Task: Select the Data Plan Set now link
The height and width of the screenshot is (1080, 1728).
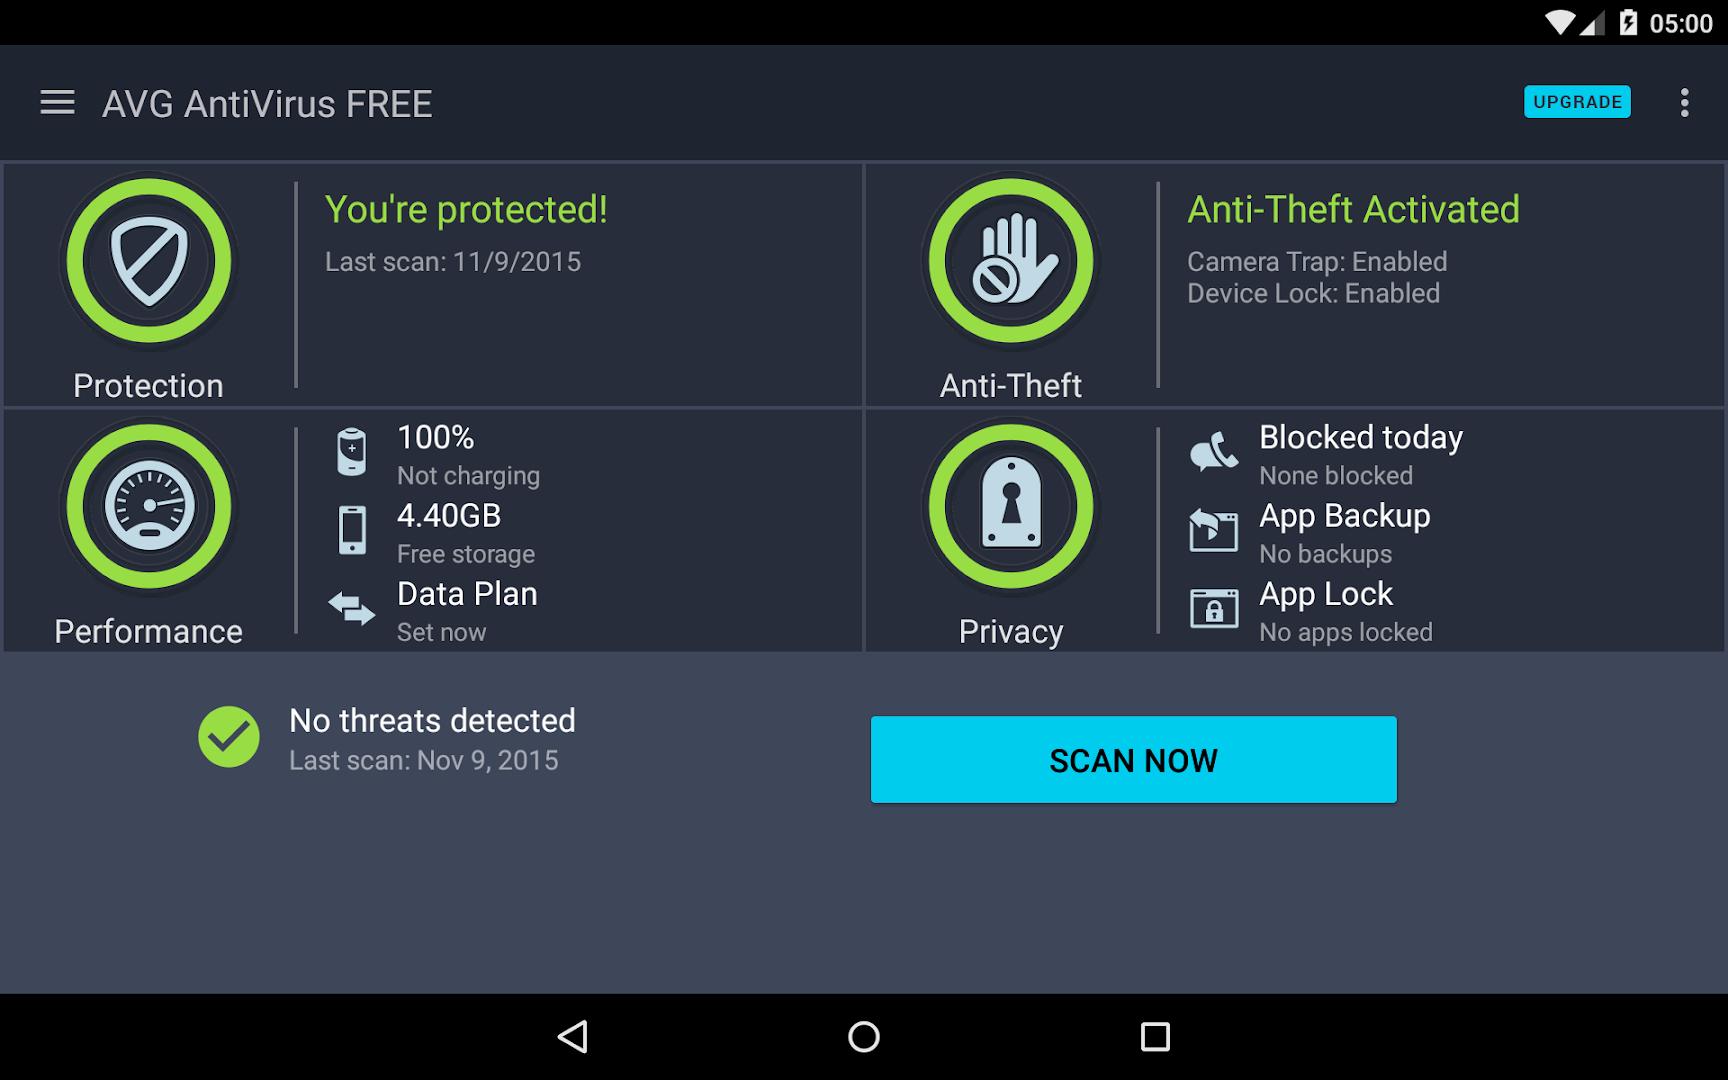Action: pos(441,632)
